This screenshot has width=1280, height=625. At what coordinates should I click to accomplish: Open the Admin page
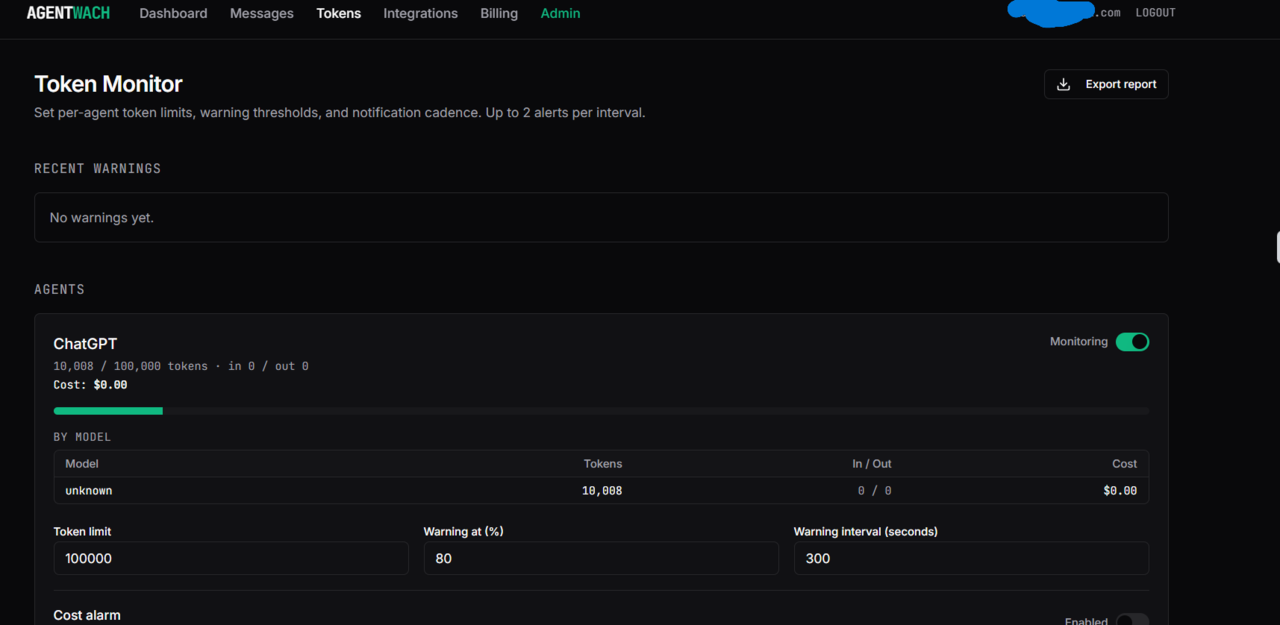point(560,13)
